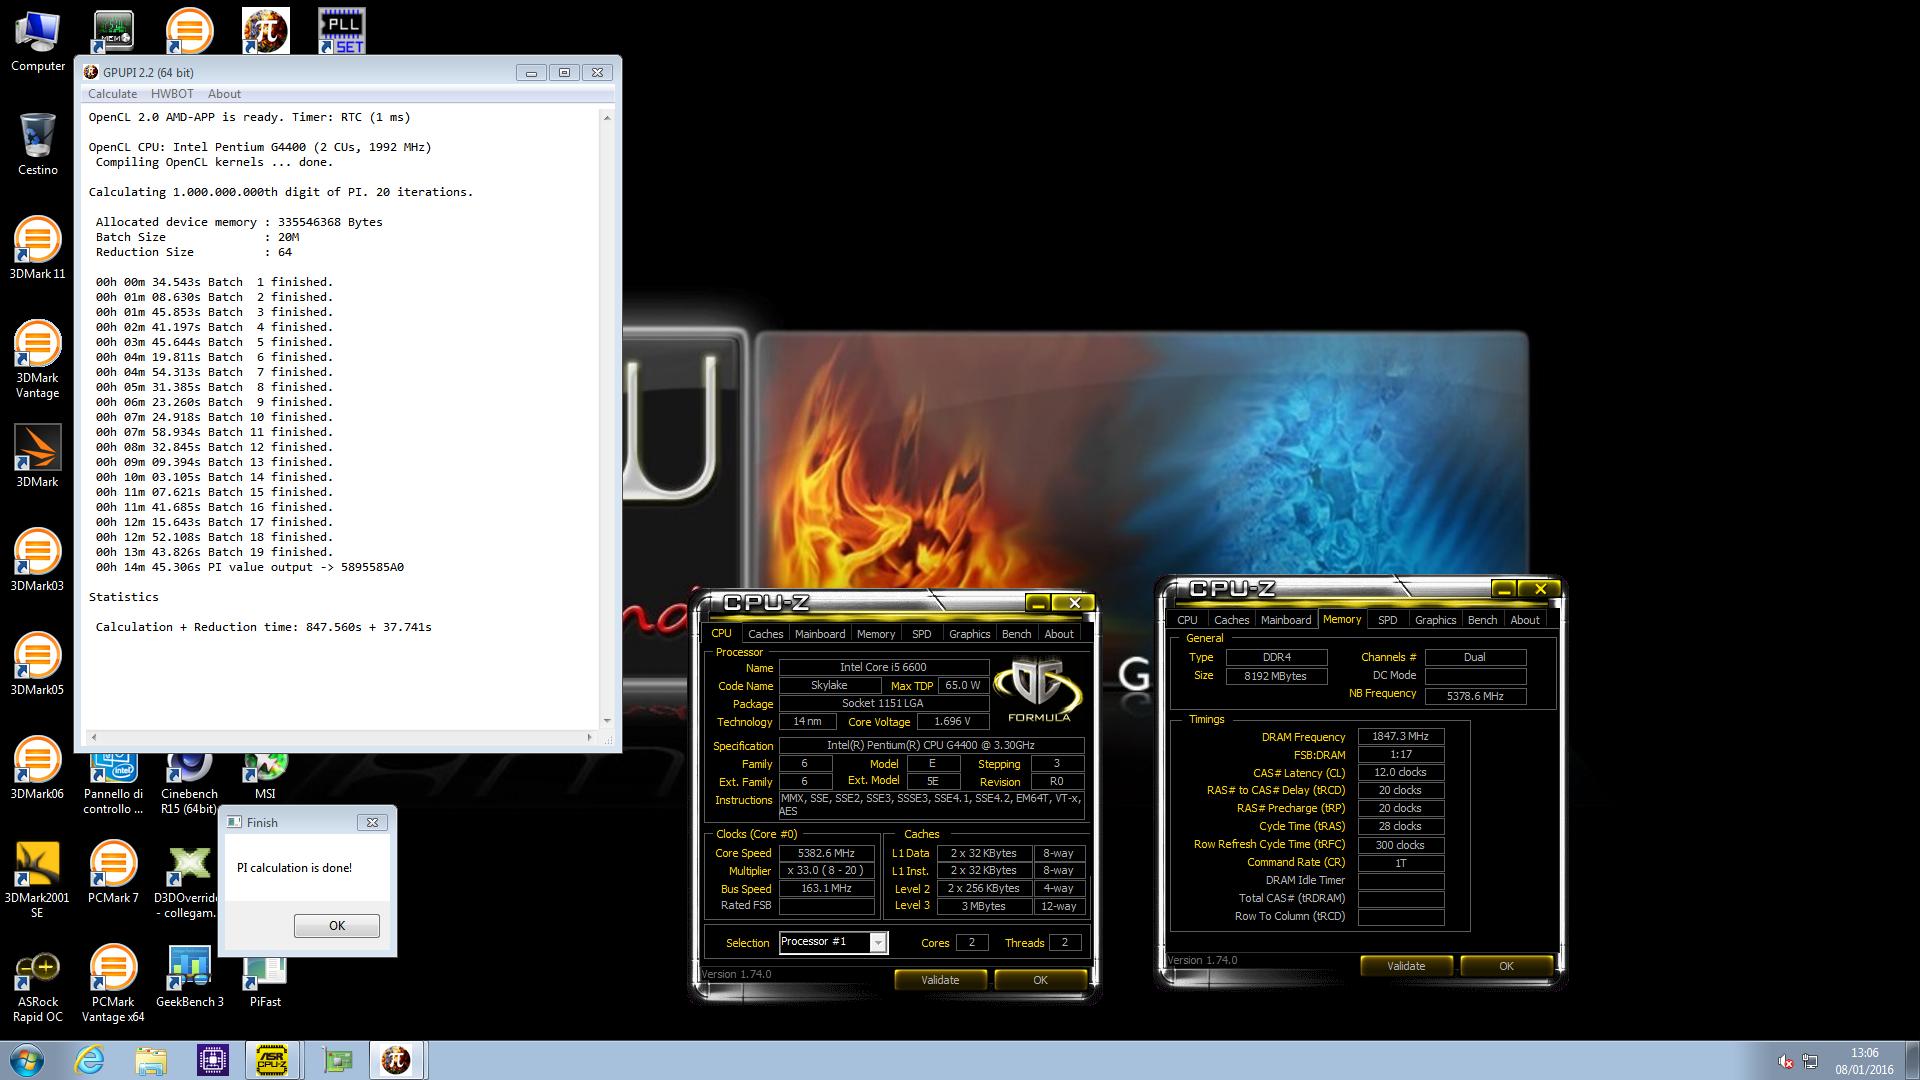Open the Calculate menu in GPUPI
The width and height of the screenshot is (1920, 1080).
tap(112, 94)
